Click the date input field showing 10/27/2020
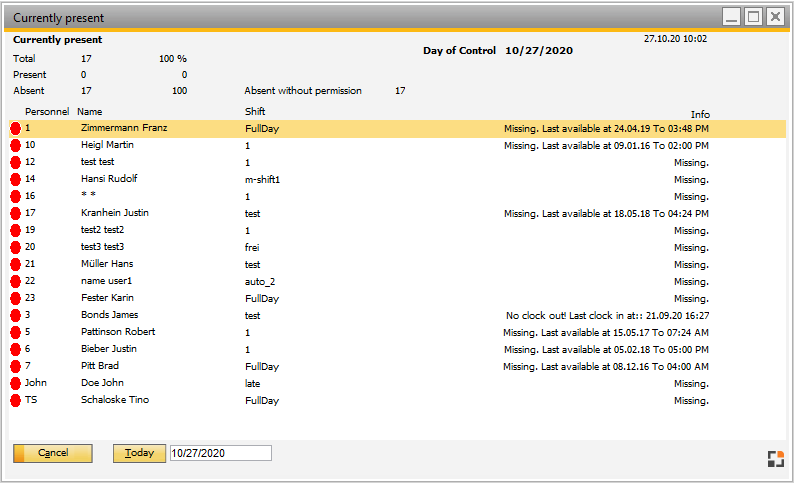Screen dimensions: 795x485 tap(220, 453)
